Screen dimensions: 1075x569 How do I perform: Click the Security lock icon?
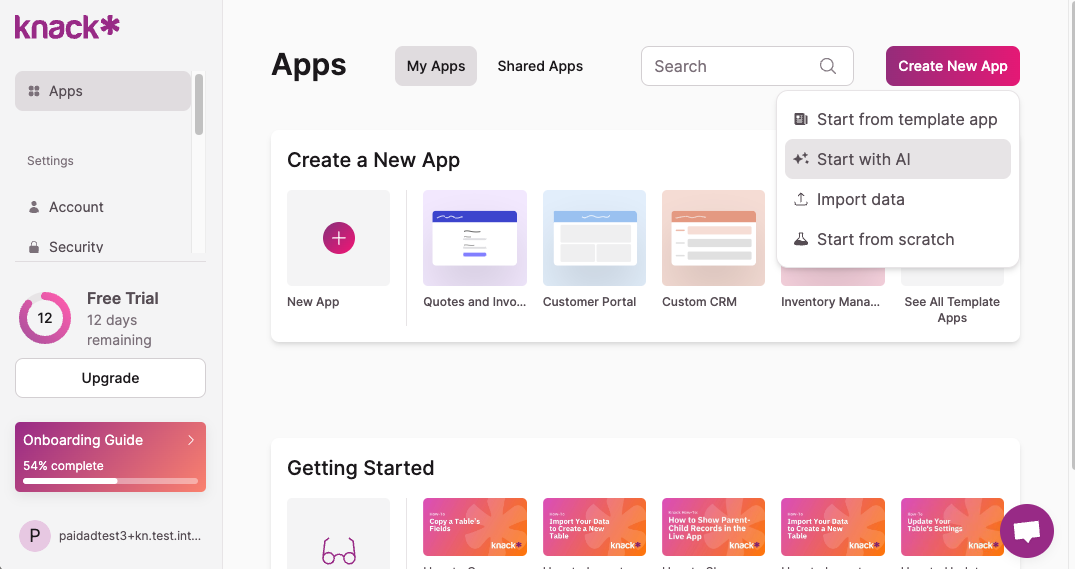coord(34,247)
